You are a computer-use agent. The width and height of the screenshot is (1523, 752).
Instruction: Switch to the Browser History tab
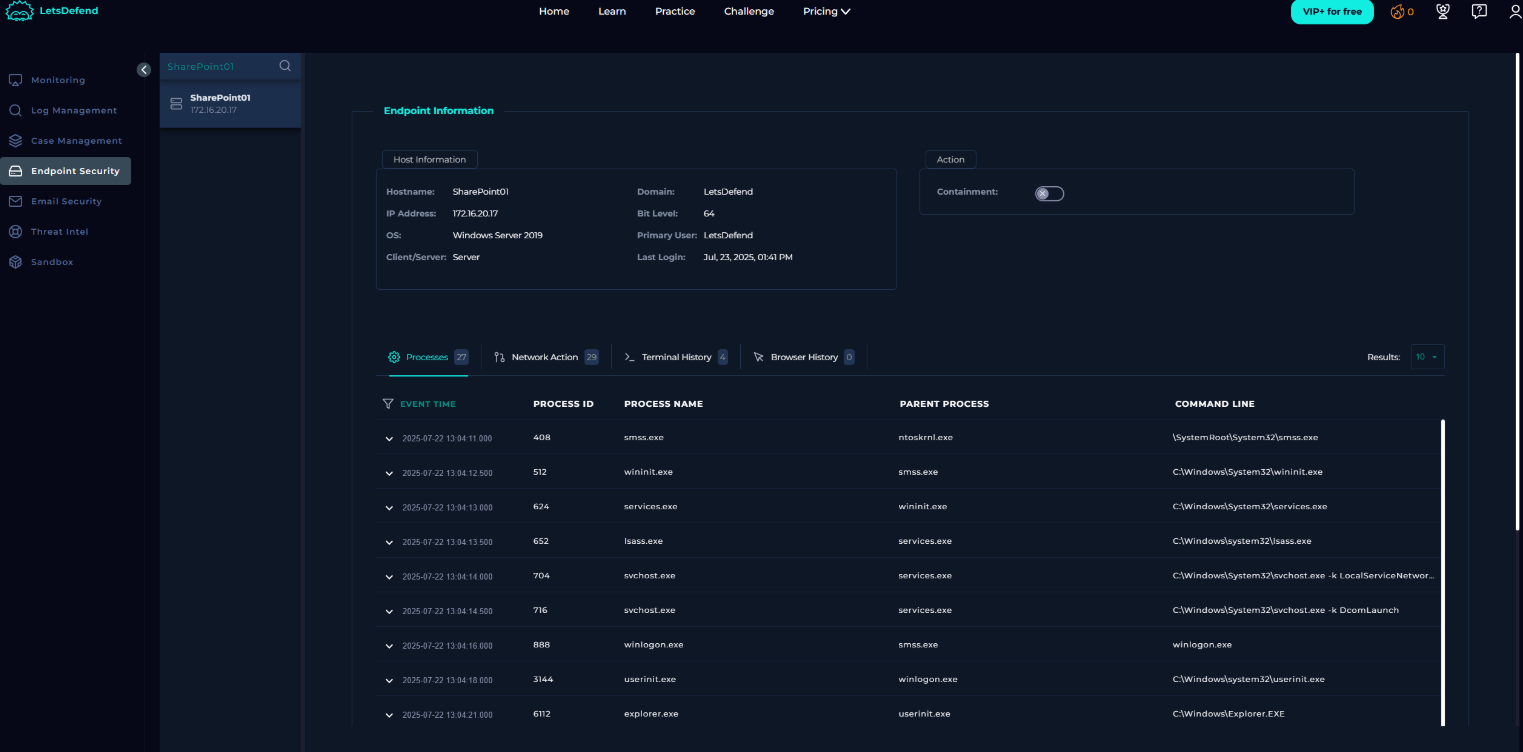click(x=804, y=357)
